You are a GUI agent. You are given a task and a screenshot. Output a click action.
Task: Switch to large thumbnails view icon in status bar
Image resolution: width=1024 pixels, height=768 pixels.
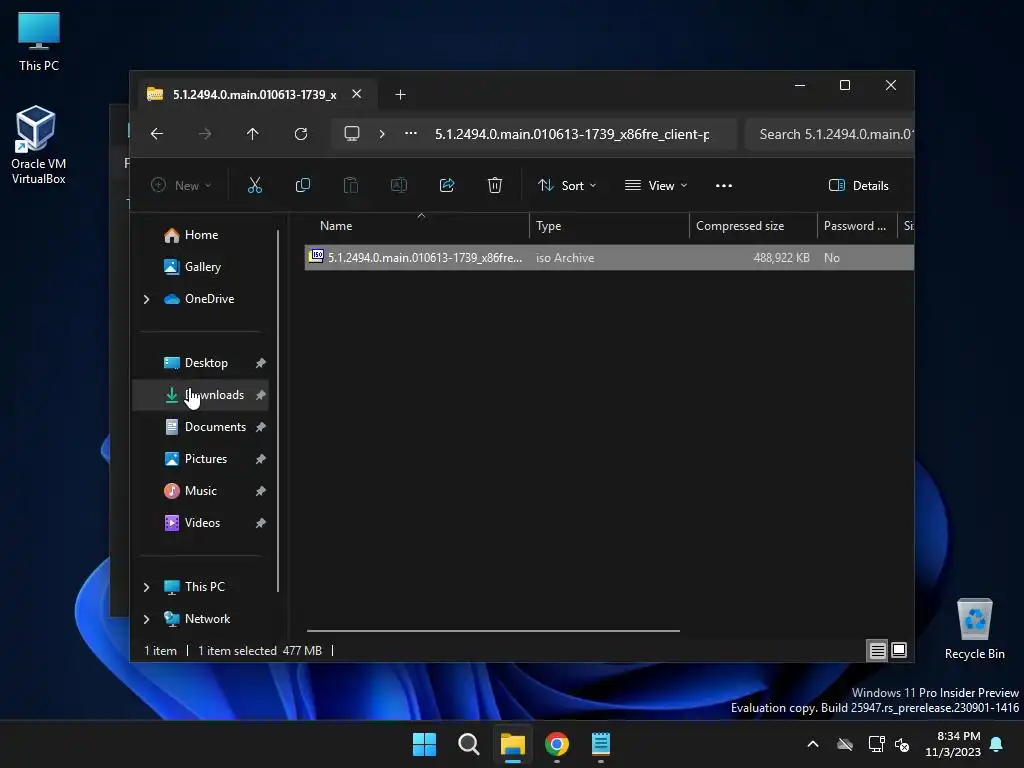click(899, 650)
